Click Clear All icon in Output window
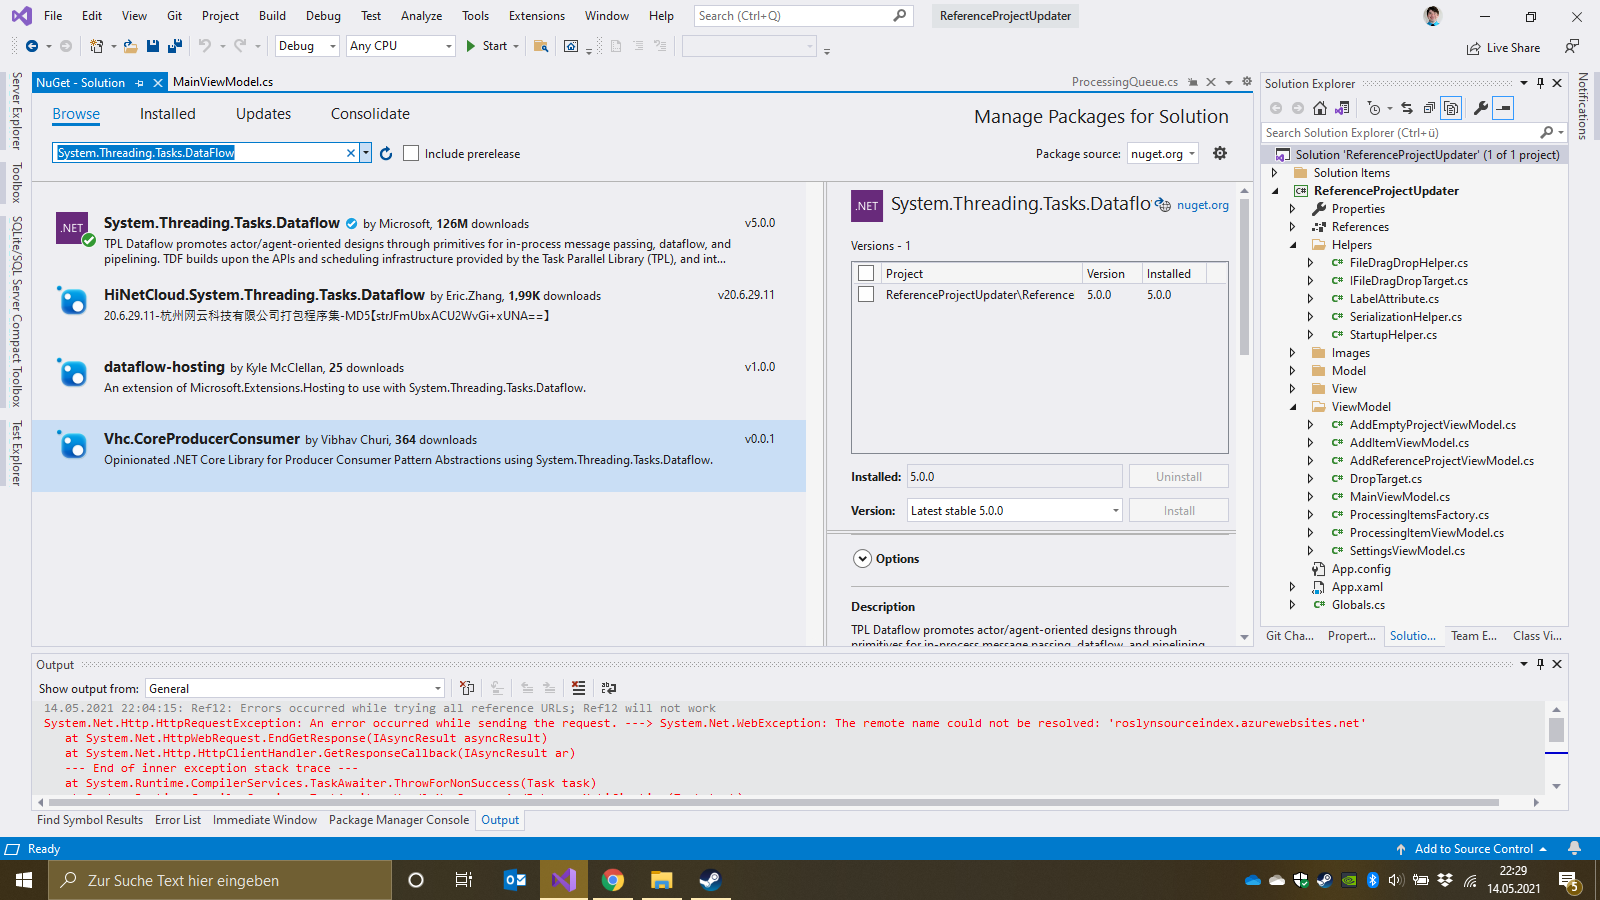1600x900 pixels. pyautogui.click(x=578, y=688)
